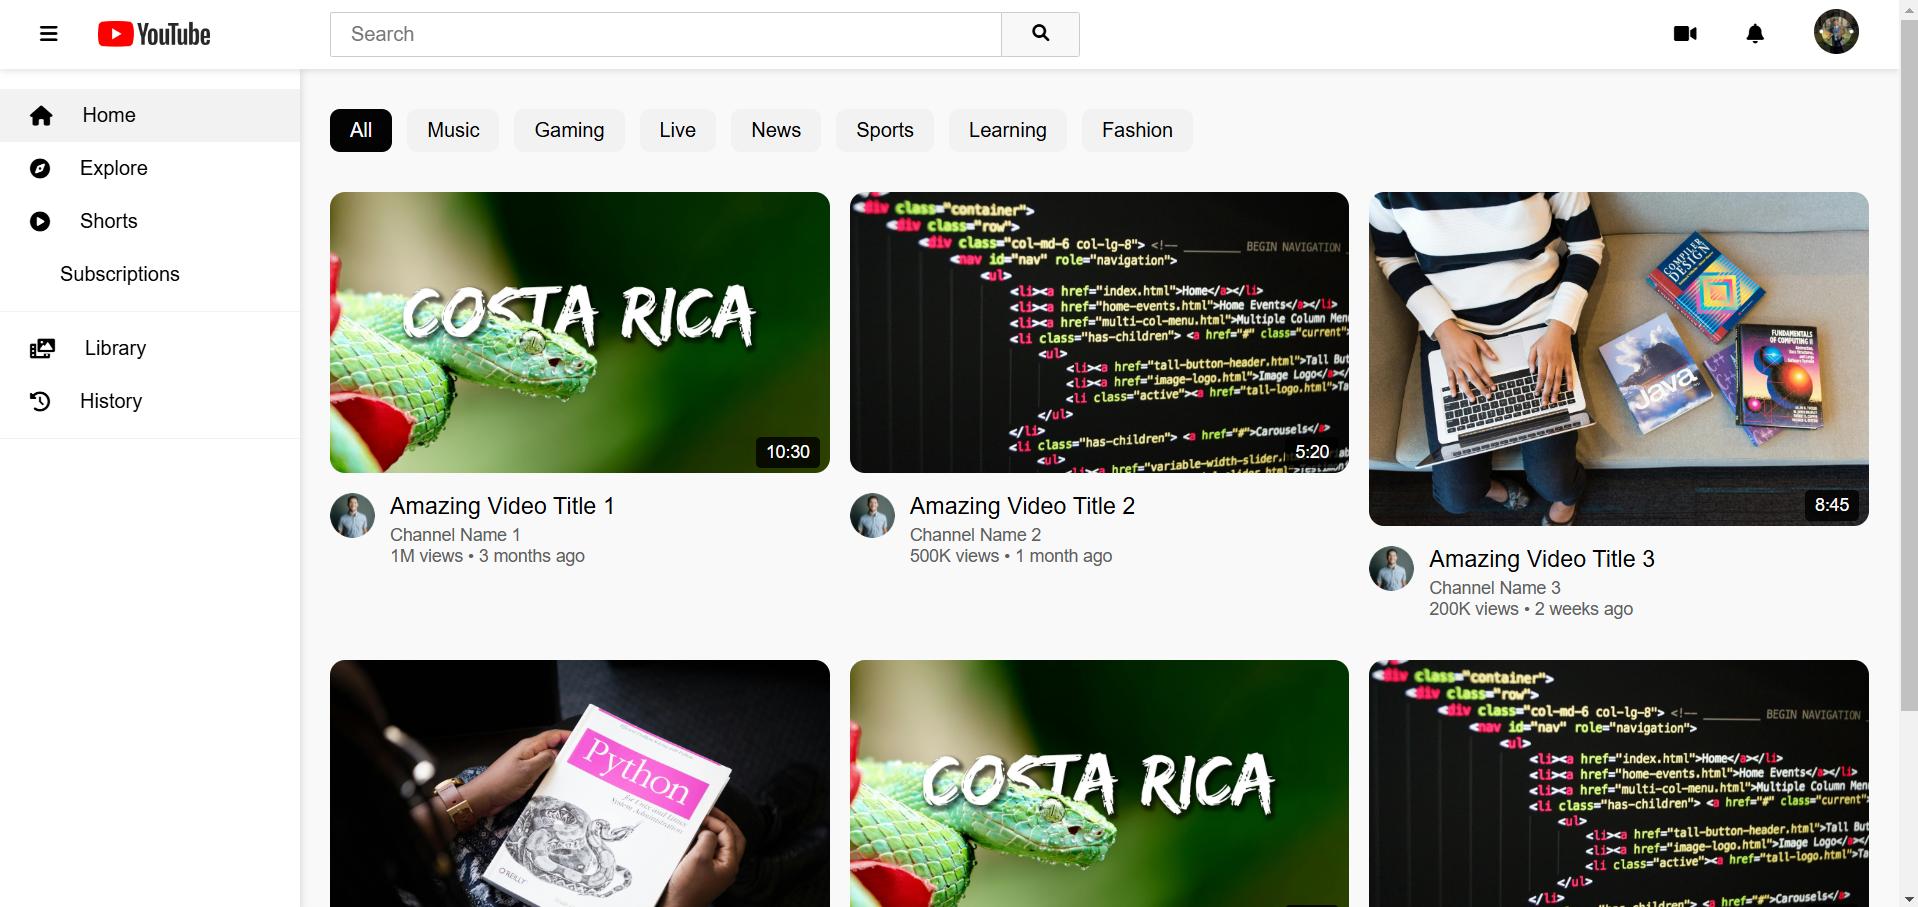Play the Costa Rica 10:30 thumbnail
This screenshot has width=1918, height=907.
click(580, 332)
